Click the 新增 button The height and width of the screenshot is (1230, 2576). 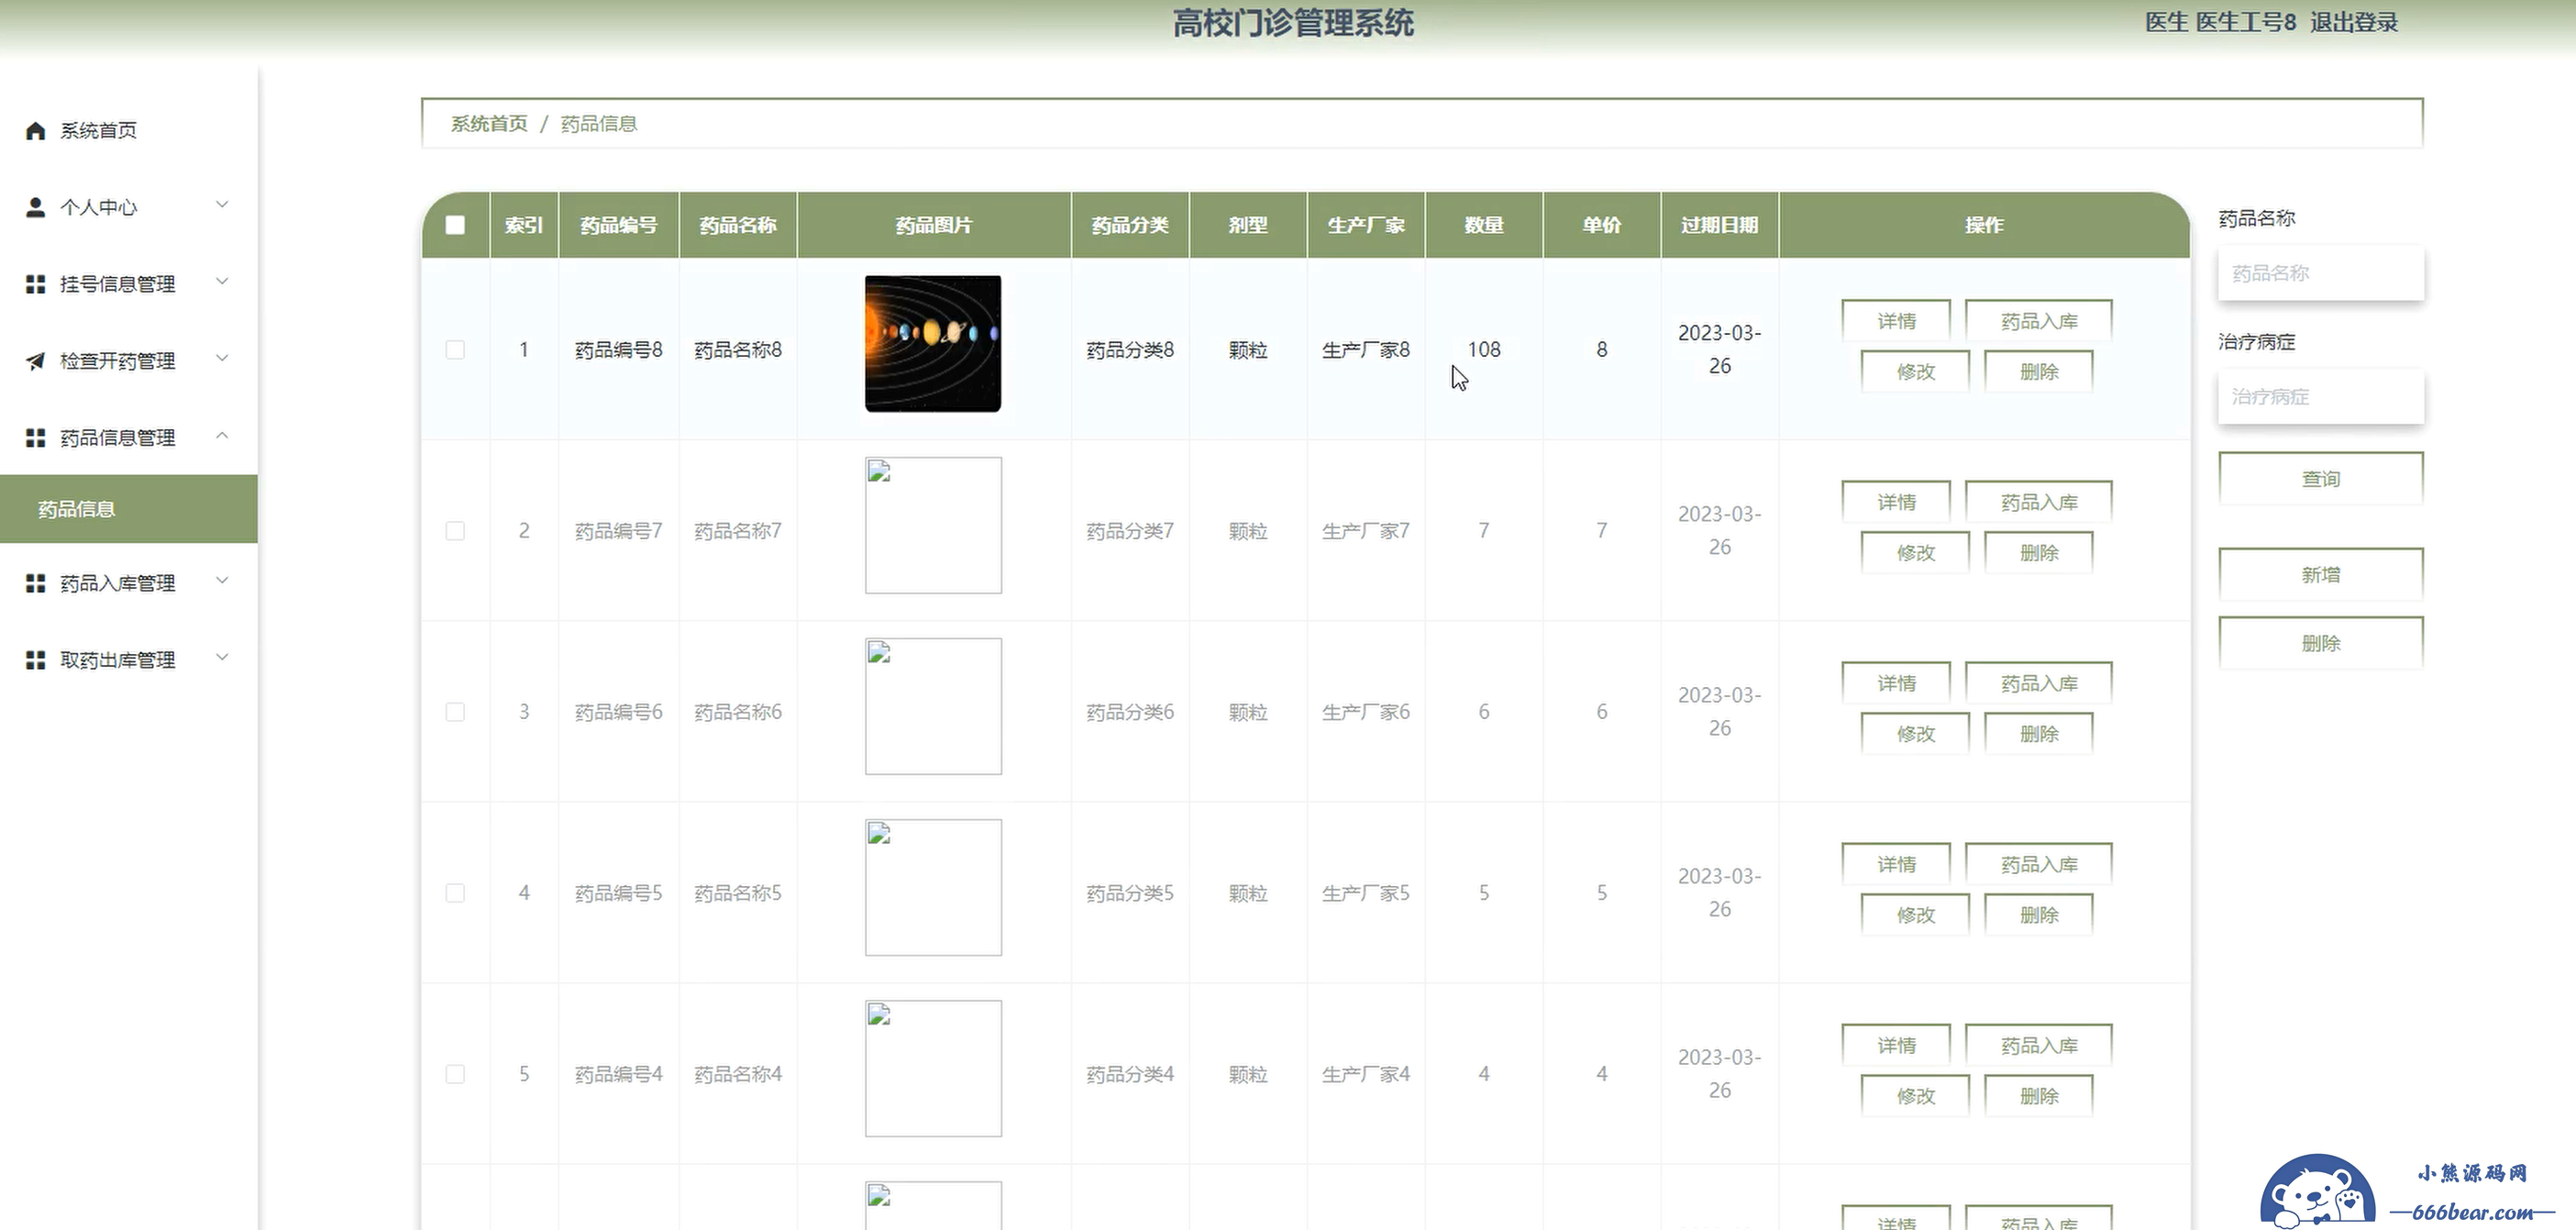(x=2321, y=575)
